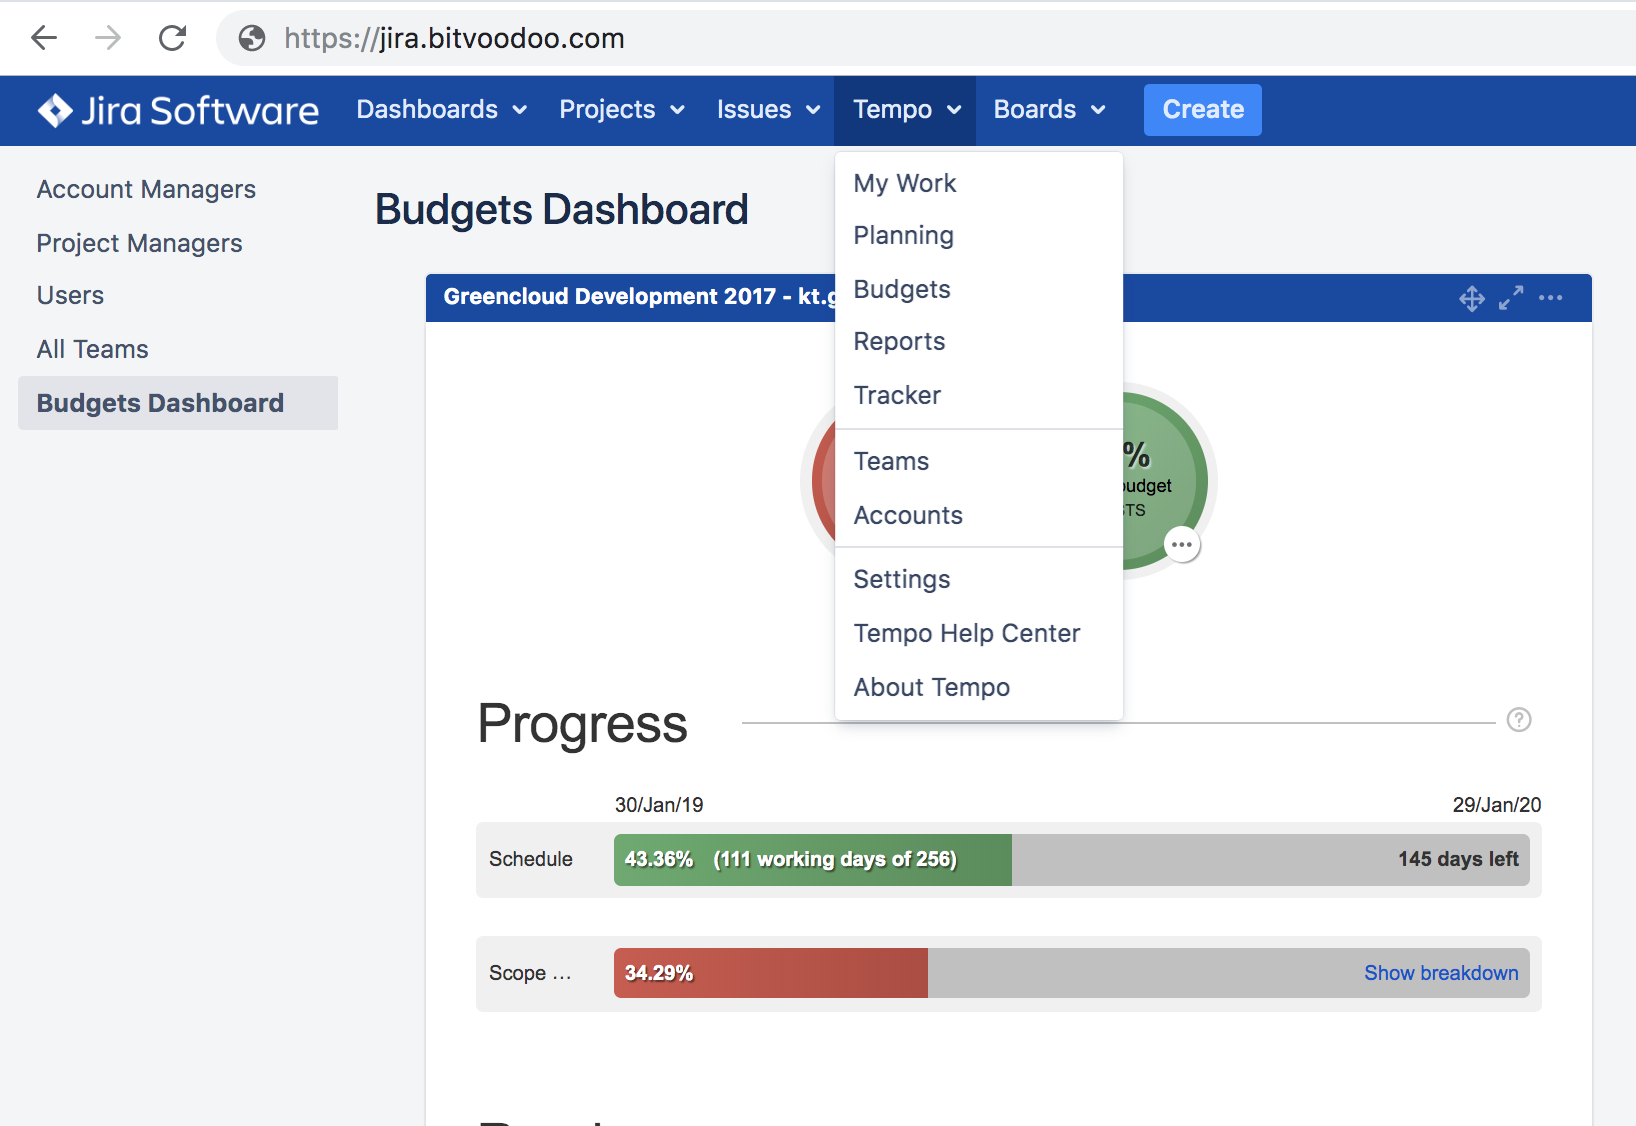Collapse the Tempo dropdown menu
Viewport: 1636px width, 1126px height.
(906, 110)
